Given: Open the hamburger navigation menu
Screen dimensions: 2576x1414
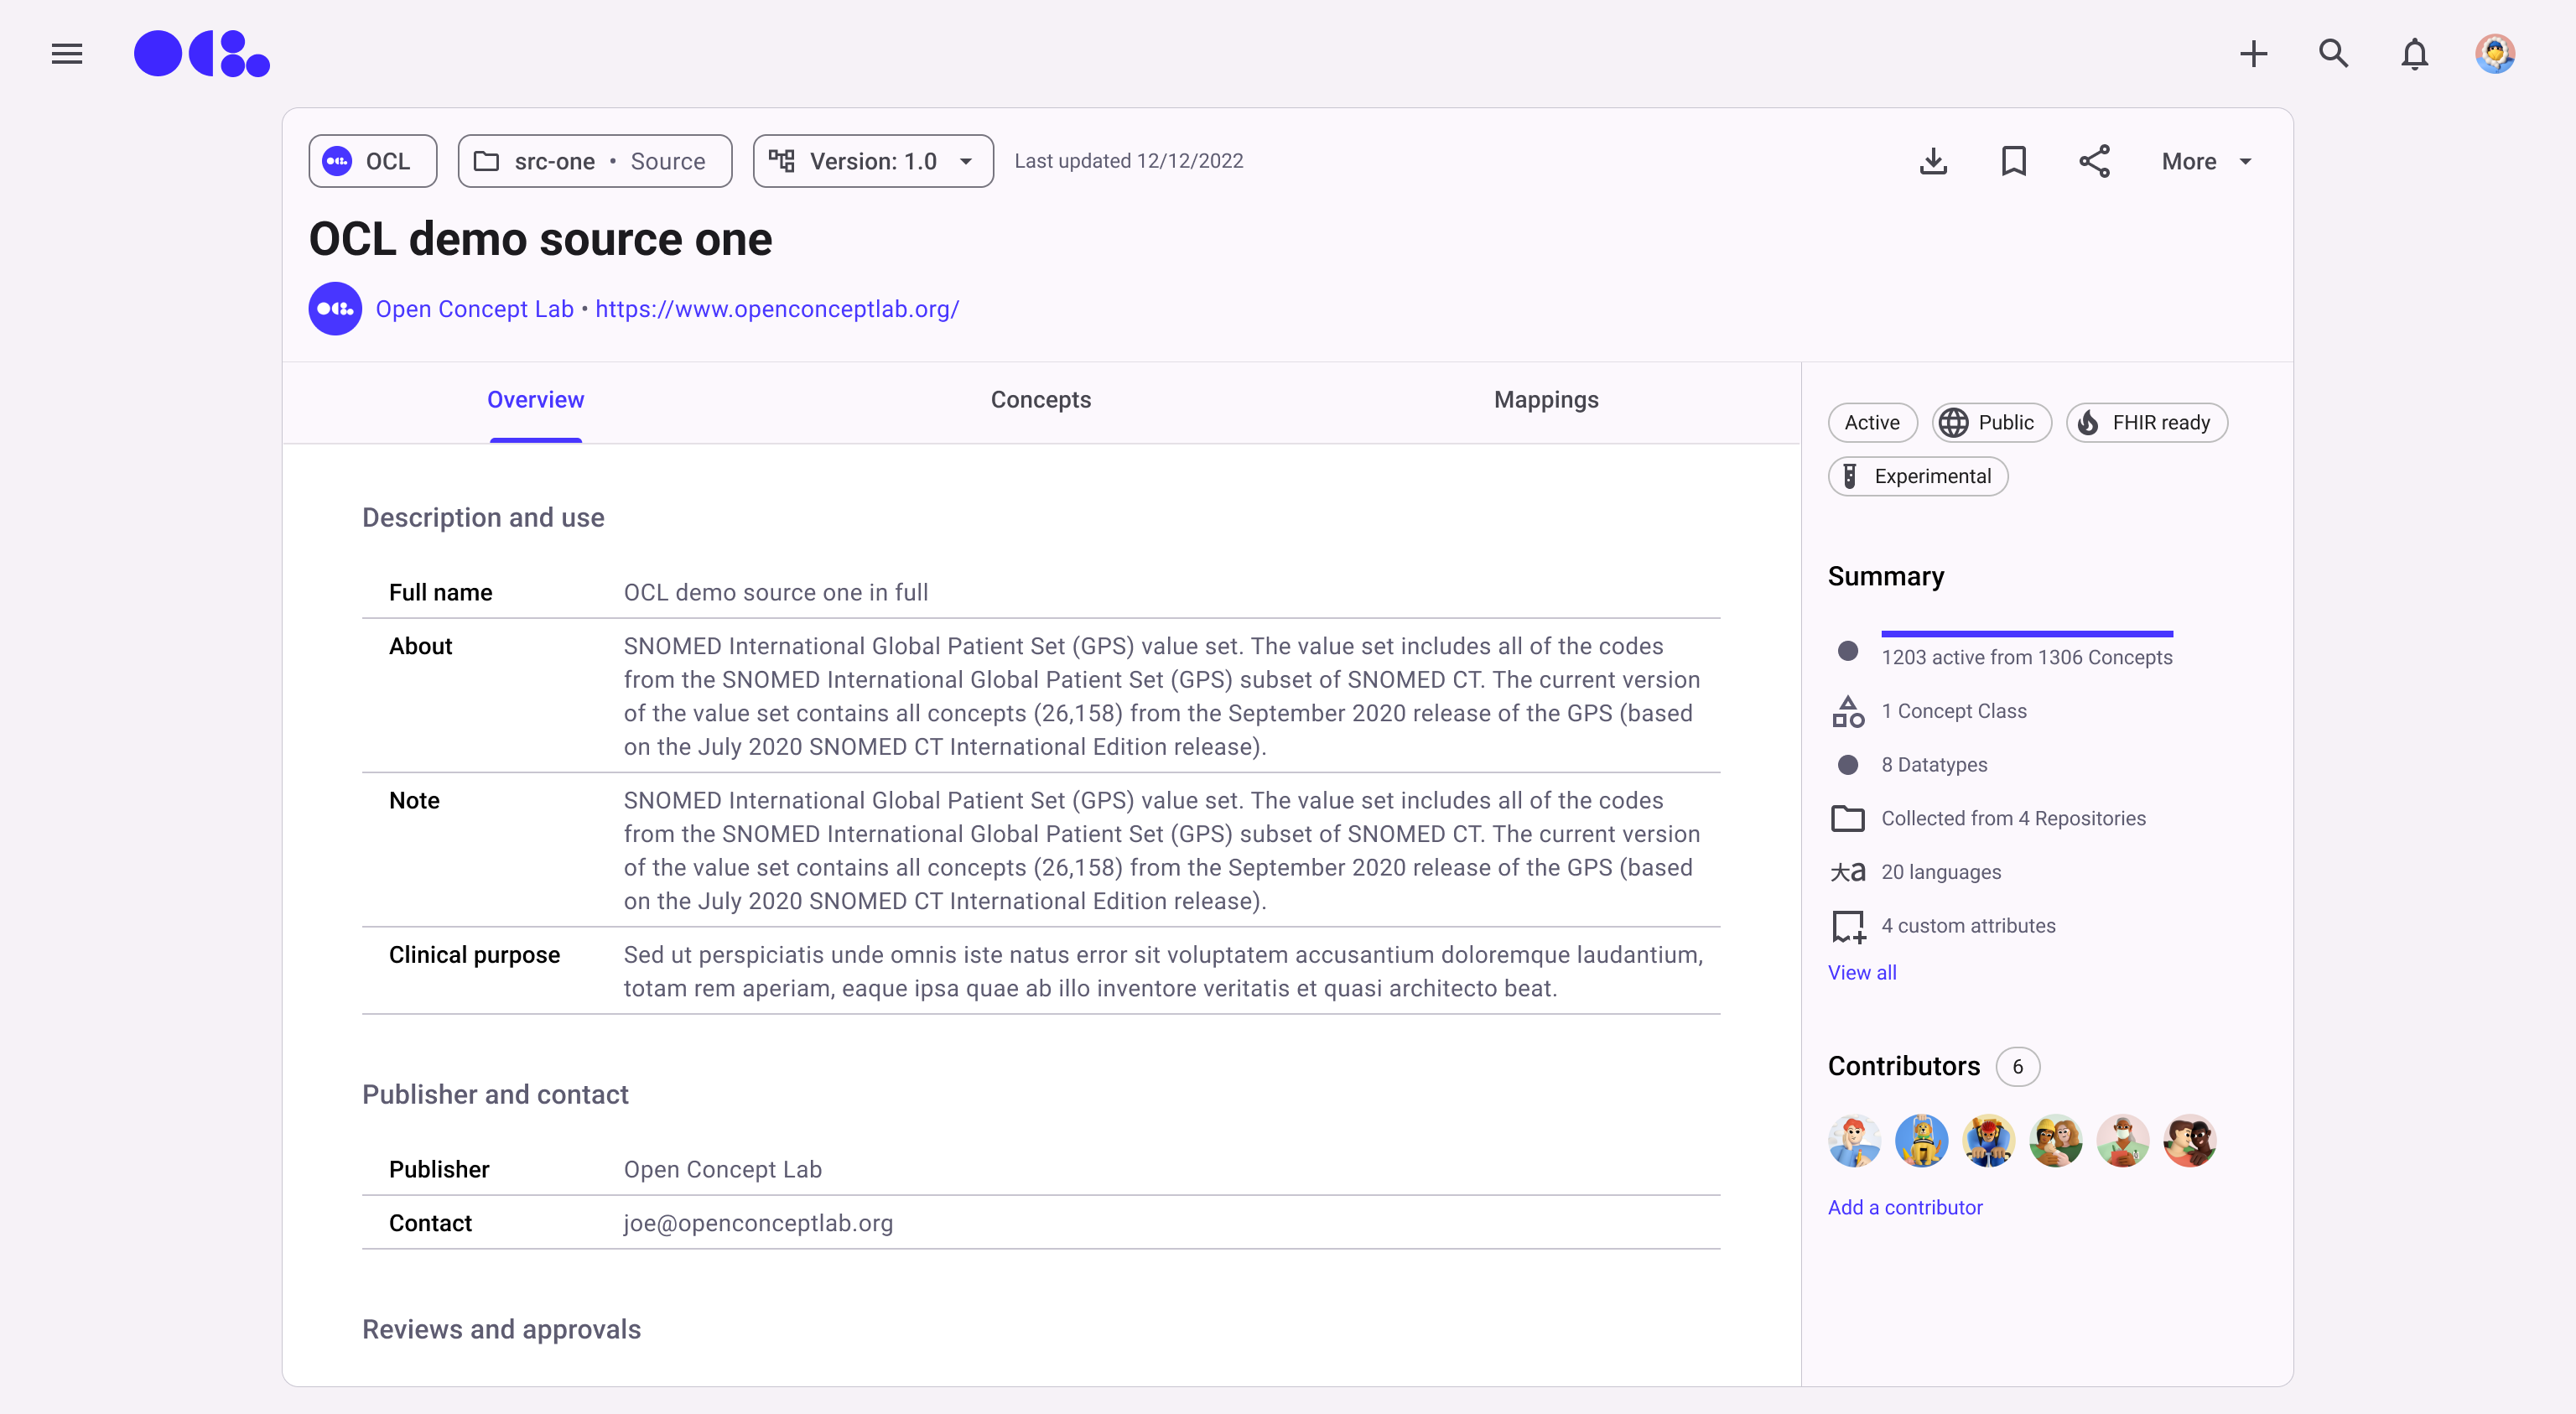Looking at the screenshot, I should click(67, 54).
